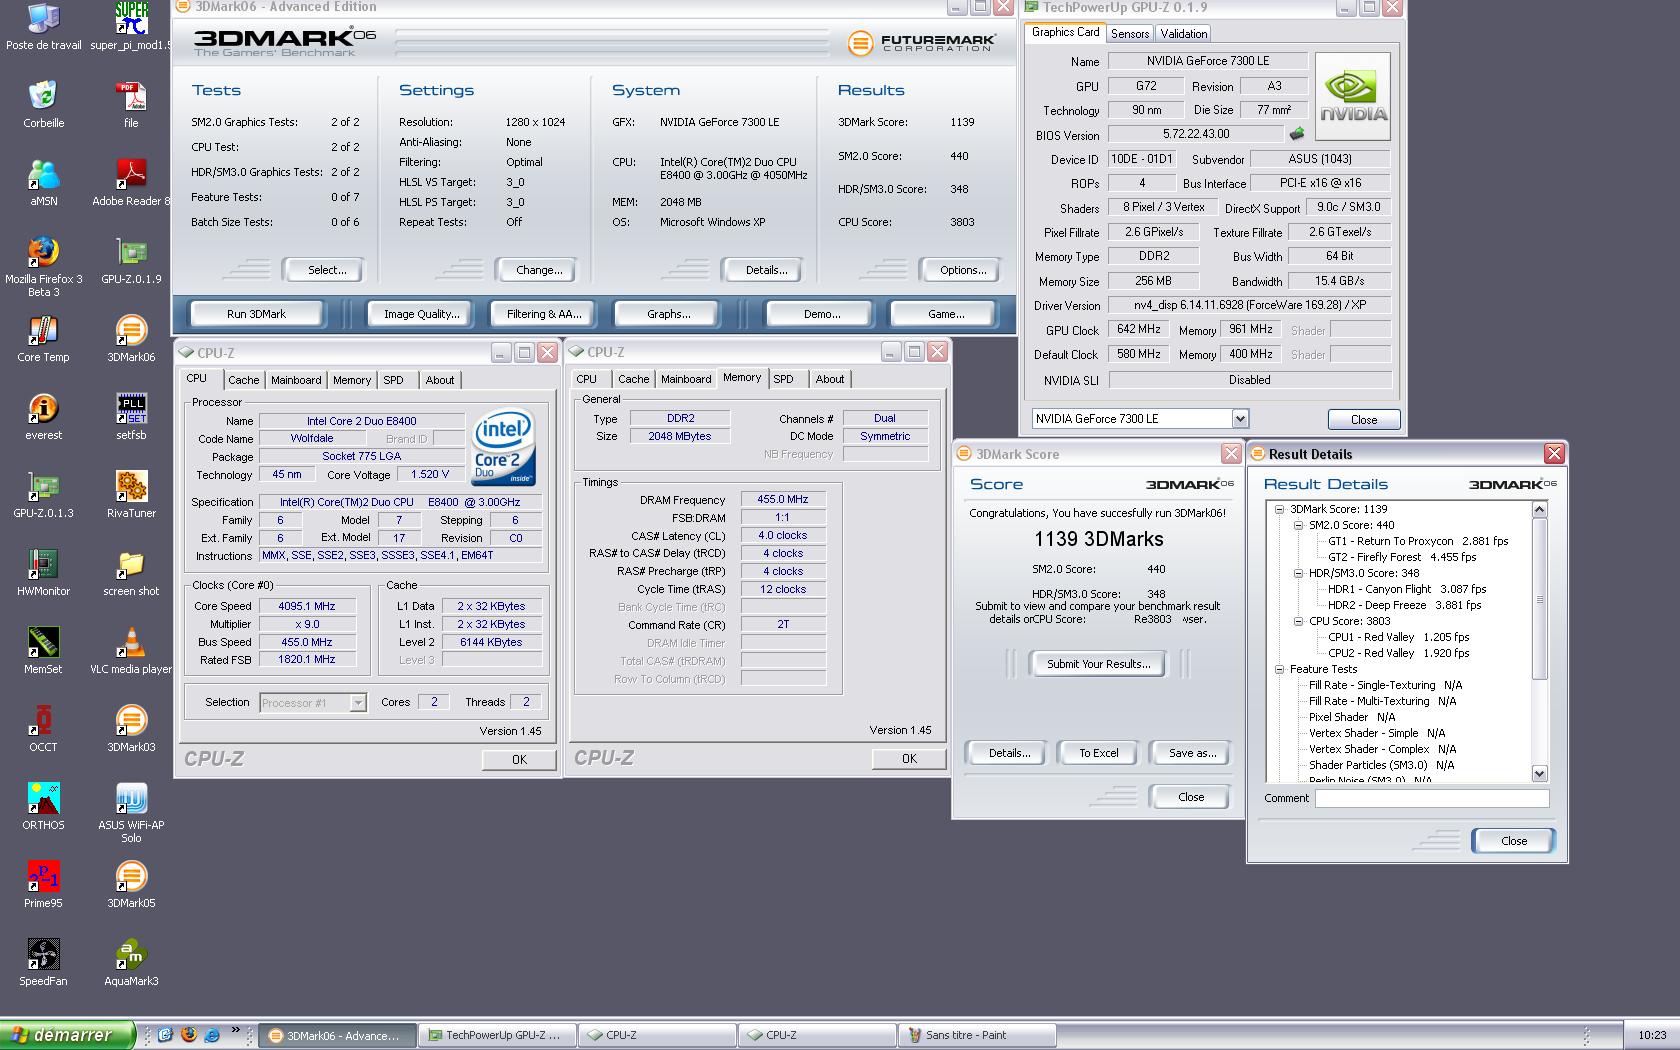Viewport: 1680px width, 1050px height.
Task: Launch AquaMark3 desktop icon
Action: (131, 963)
